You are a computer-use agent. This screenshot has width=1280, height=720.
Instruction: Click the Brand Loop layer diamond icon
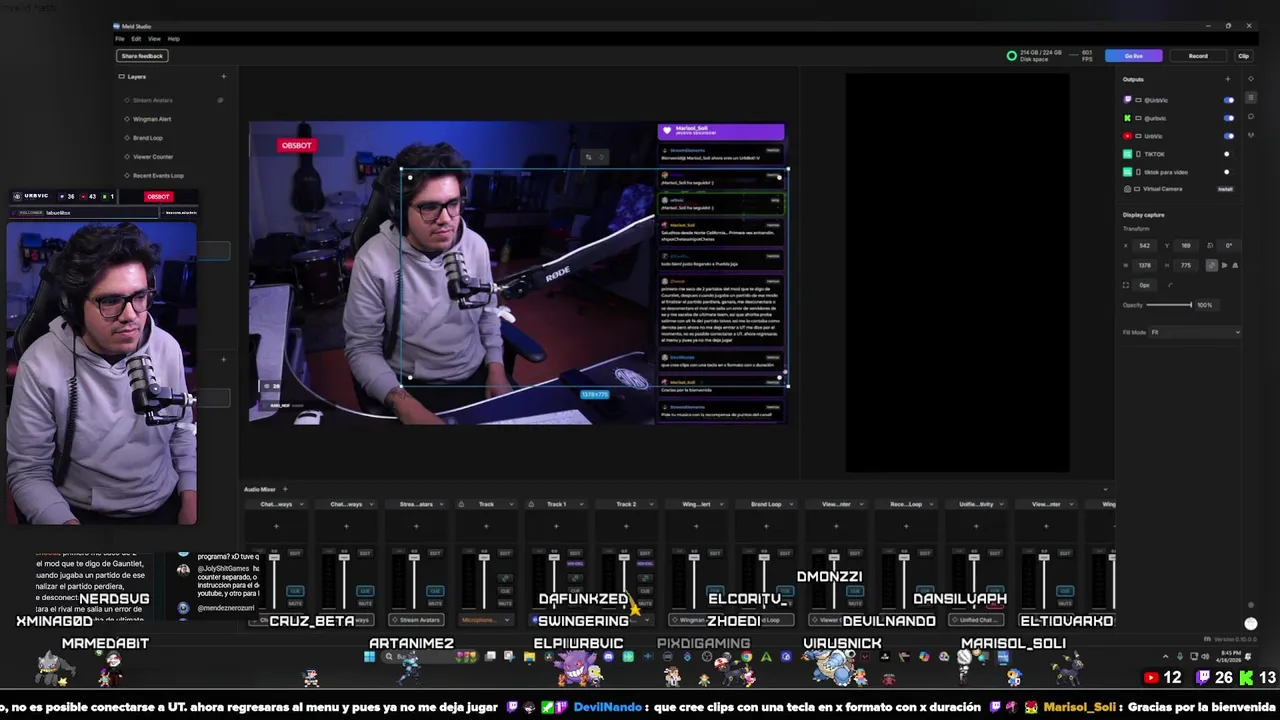coord(127,138)
